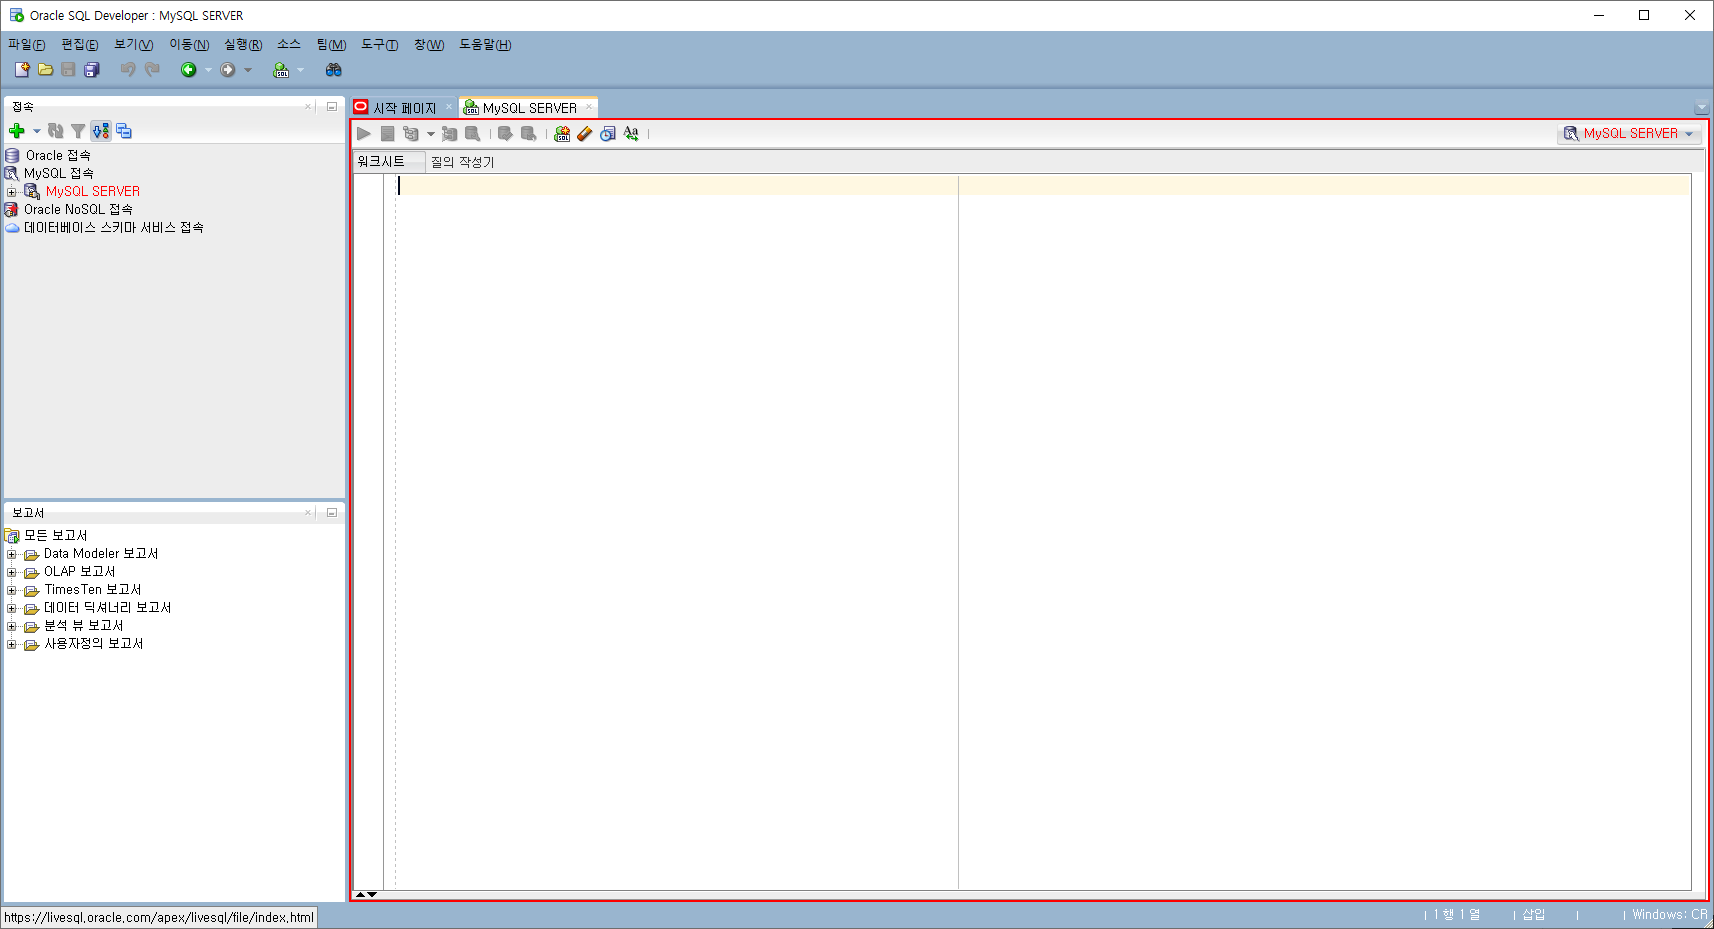Select 데이터베이스 스키마 서비스 접속 item
This screenshot has width=1714, height=929.
pos(114,228)
